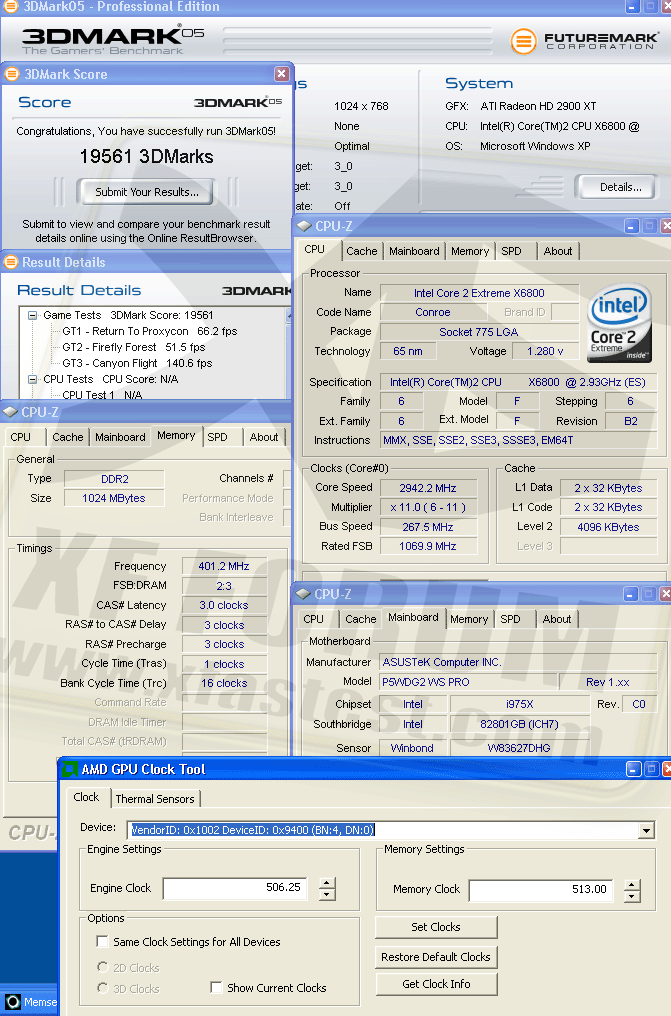Click the Memory Size 1024 MBytes value

tap(114, 498)
